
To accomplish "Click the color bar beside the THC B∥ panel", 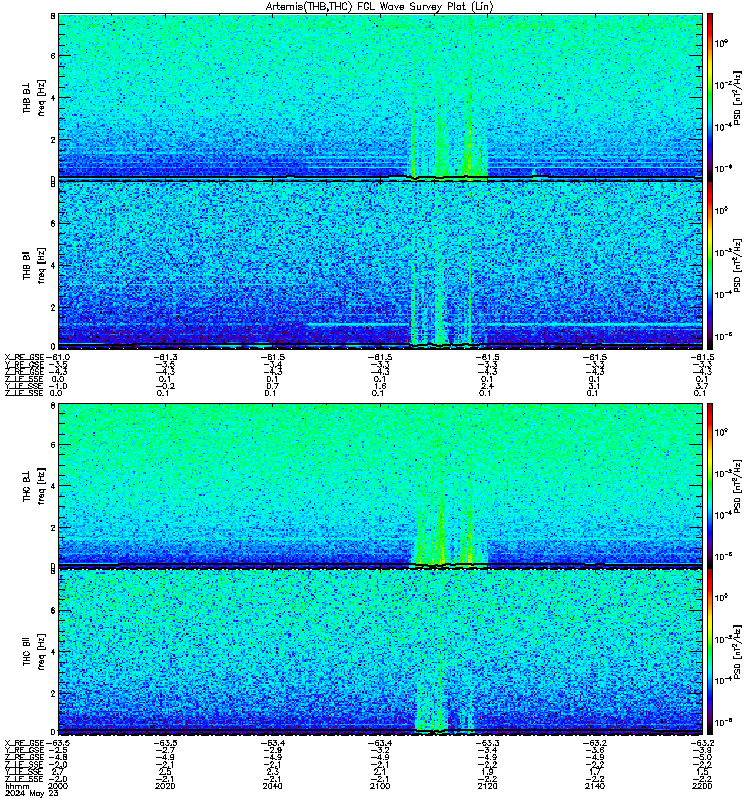I will (x=710, y=651).
